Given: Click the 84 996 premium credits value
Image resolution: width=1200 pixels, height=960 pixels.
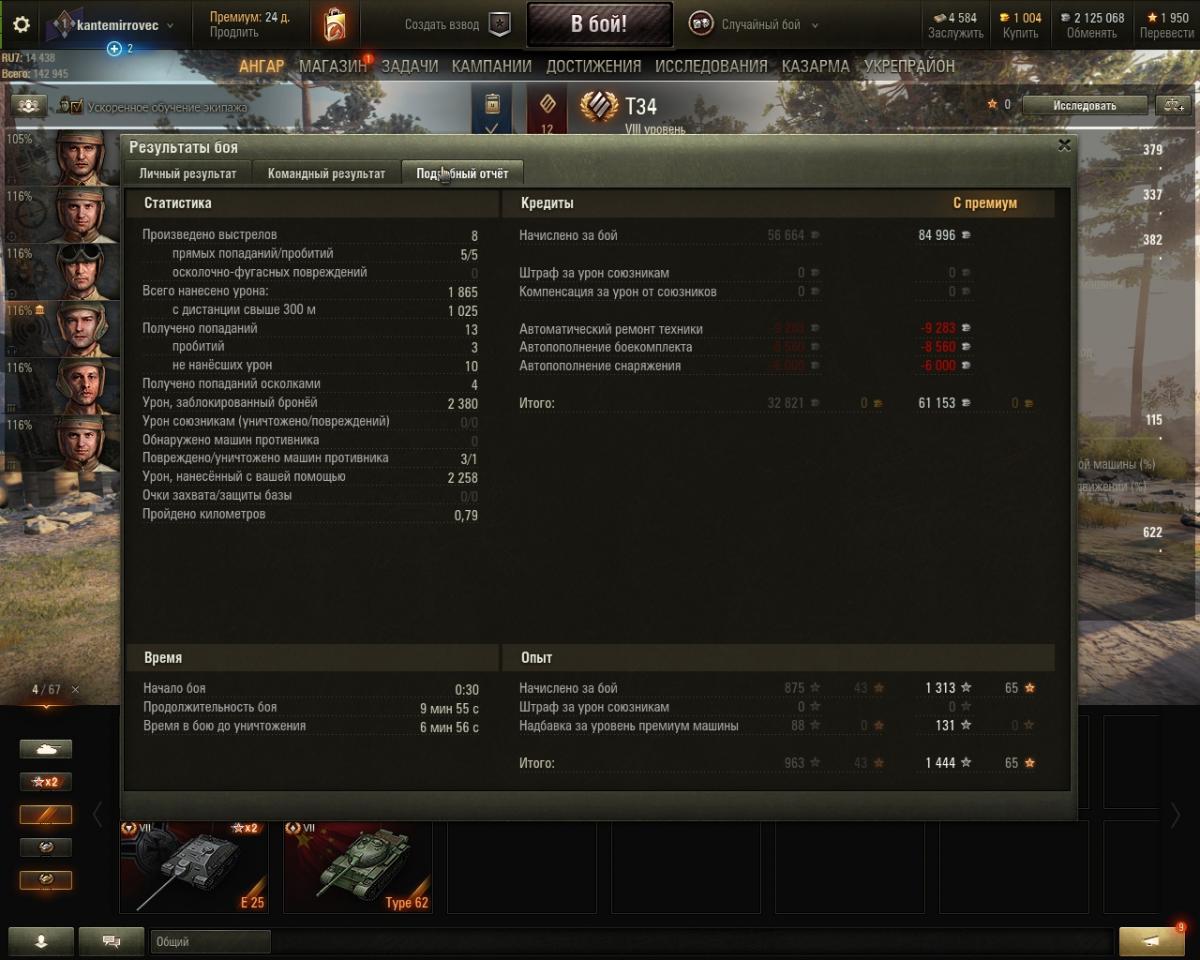Looking at the screenshot, I should pyautogui.click(x=936, y=236).
